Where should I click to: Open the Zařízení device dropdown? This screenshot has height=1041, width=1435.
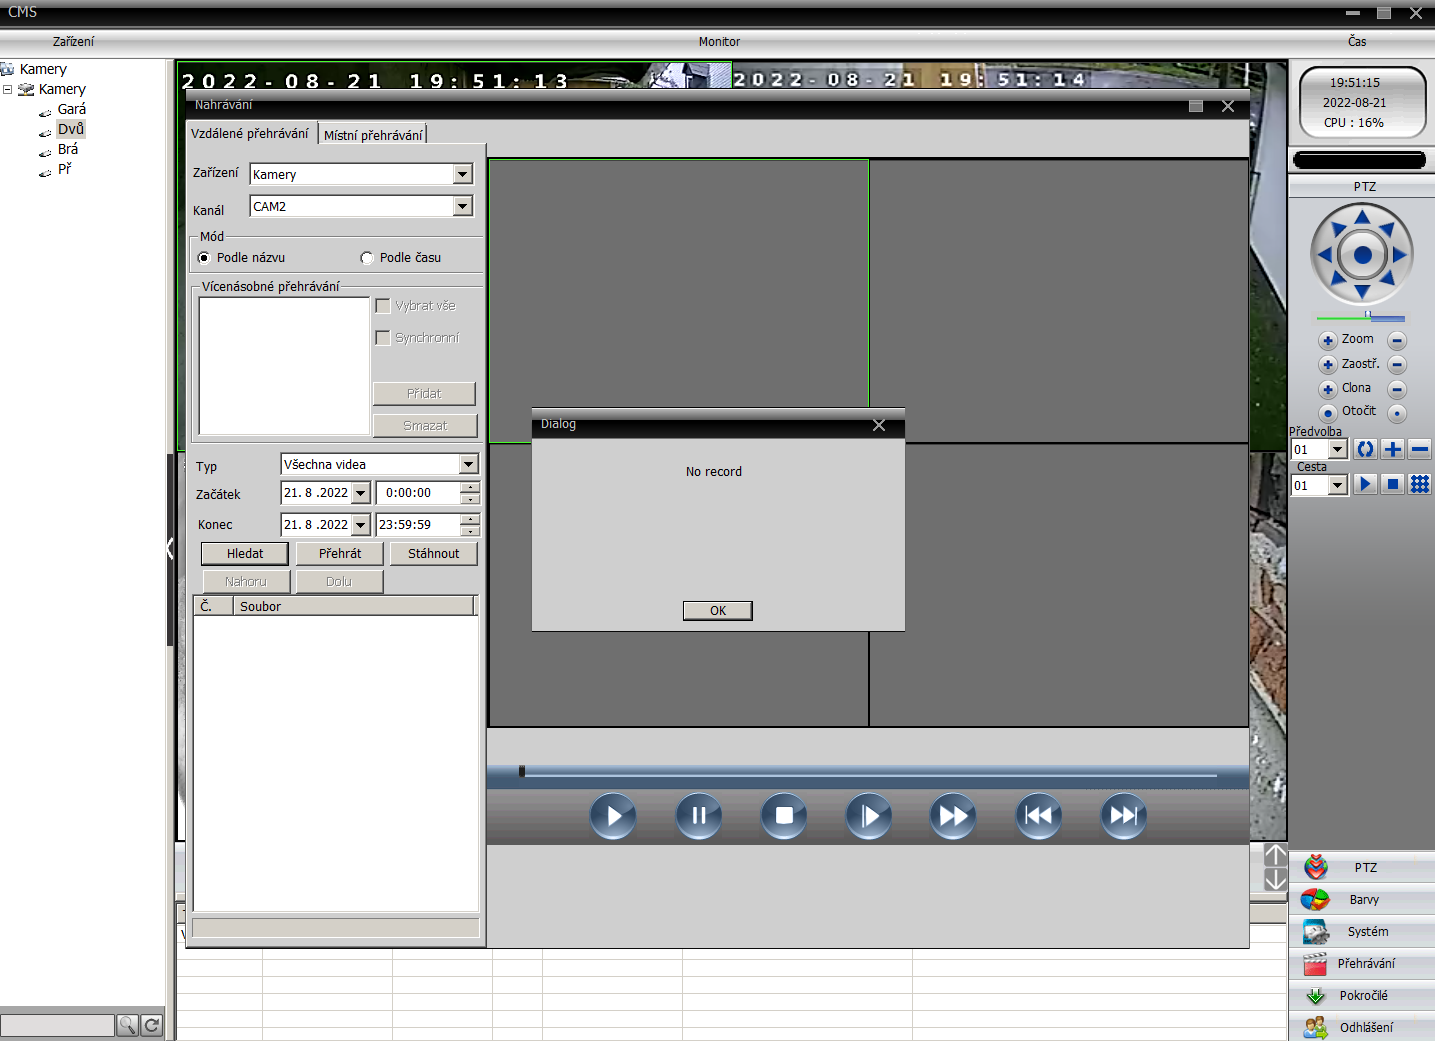click(x=462, y=174)
